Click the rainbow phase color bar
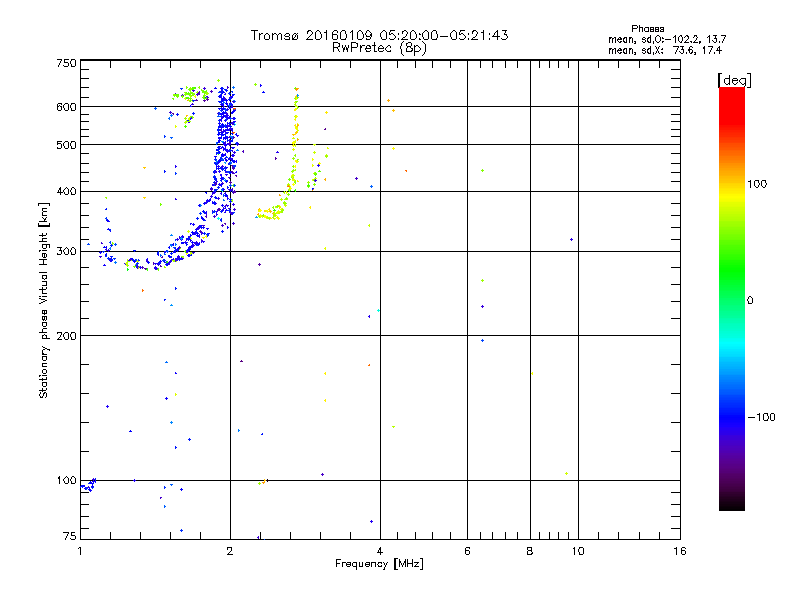800x600 pixels. click(x=732, y=298)
